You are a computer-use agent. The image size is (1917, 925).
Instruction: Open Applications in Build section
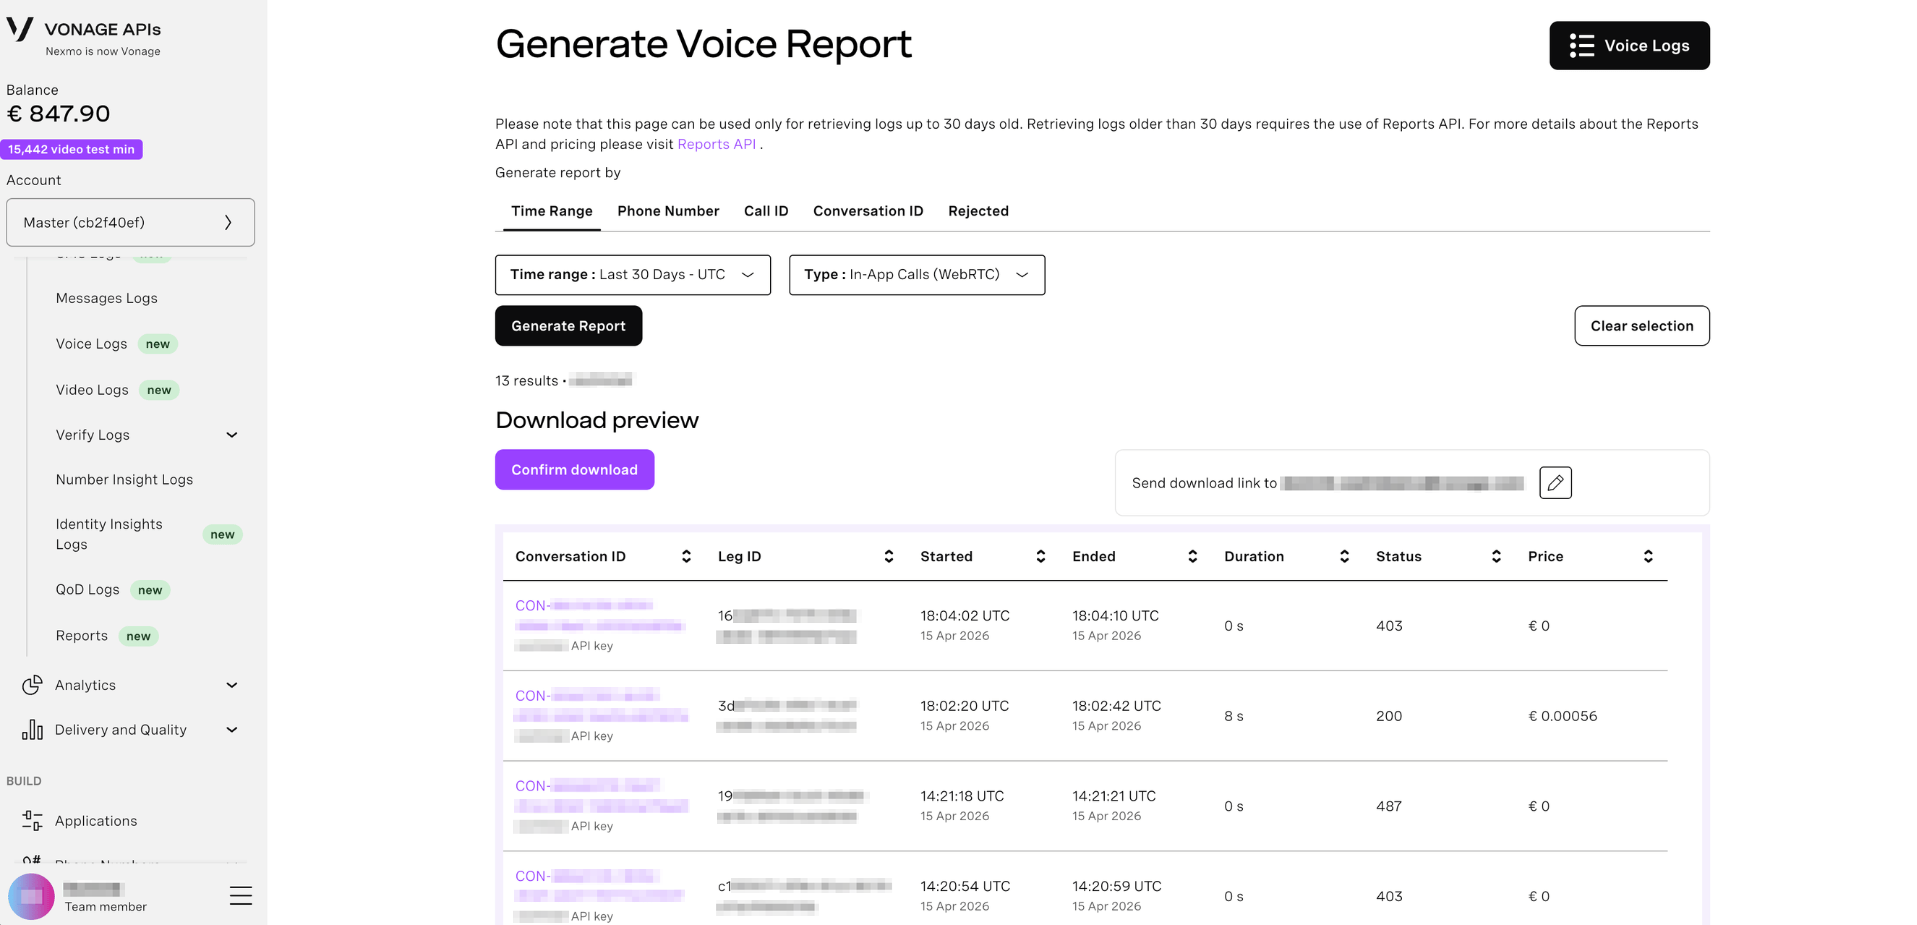(96, 821)
